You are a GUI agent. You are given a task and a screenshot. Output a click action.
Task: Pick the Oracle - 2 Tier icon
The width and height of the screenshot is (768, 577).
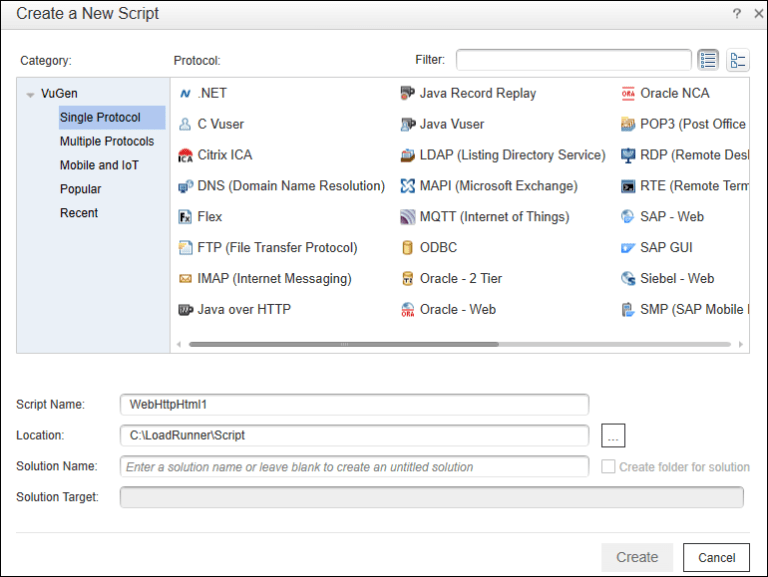point(408,279)
